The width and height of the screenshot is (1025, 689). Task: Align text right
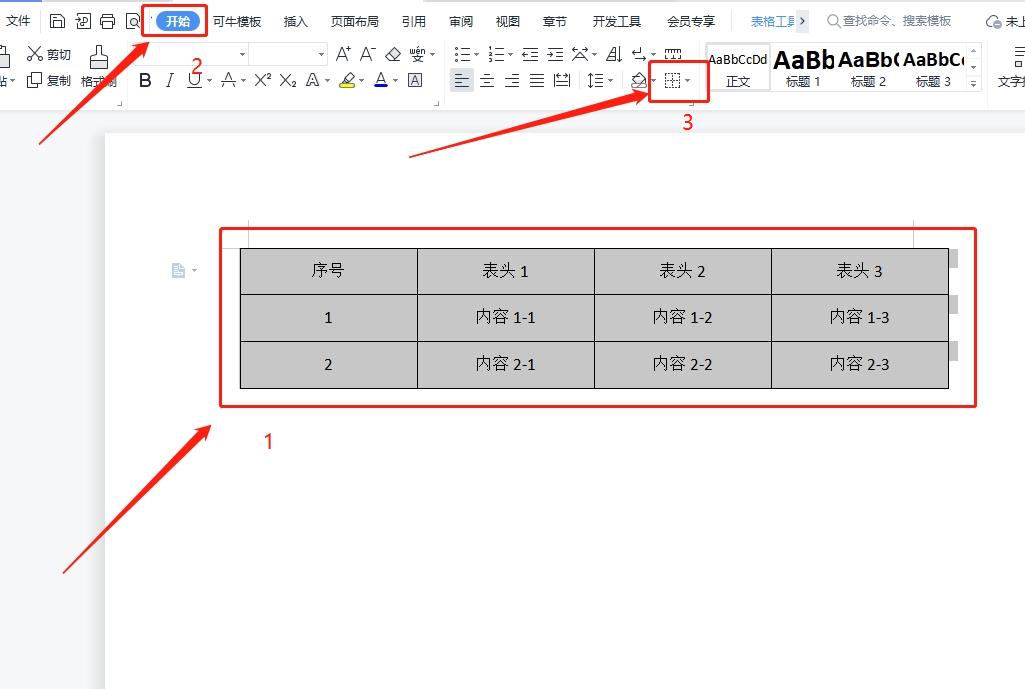512,80
